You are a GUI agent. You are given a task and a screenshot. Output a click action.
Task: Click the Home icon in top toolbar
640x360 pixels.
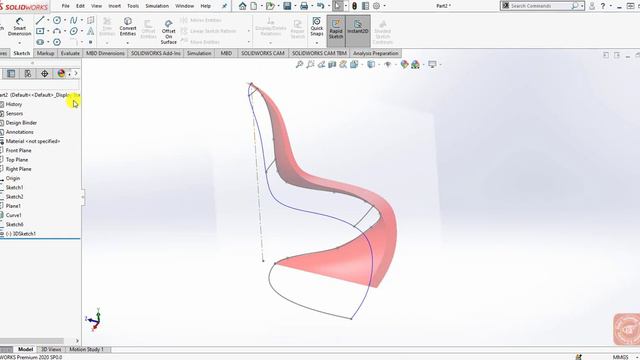tap(242, 6)
